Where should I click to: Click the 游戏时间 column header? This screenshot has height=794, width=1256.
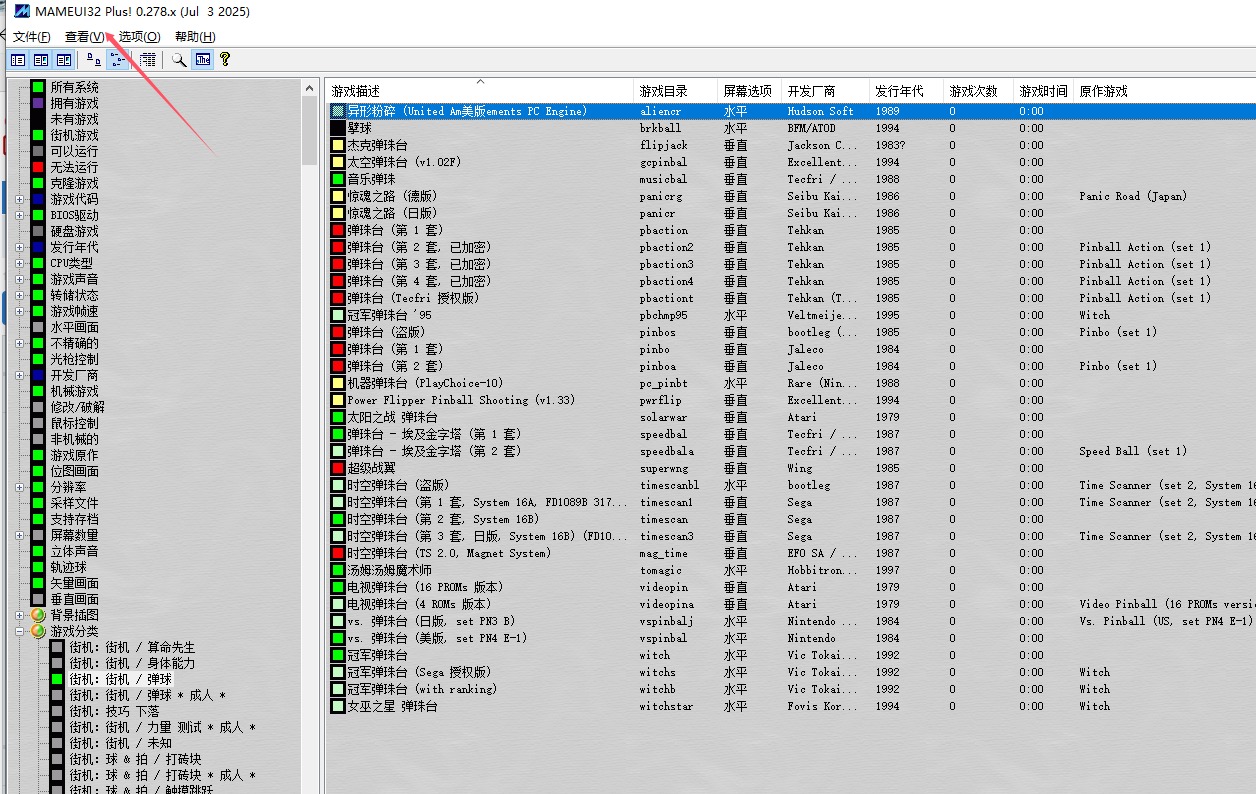[1044, 91]
